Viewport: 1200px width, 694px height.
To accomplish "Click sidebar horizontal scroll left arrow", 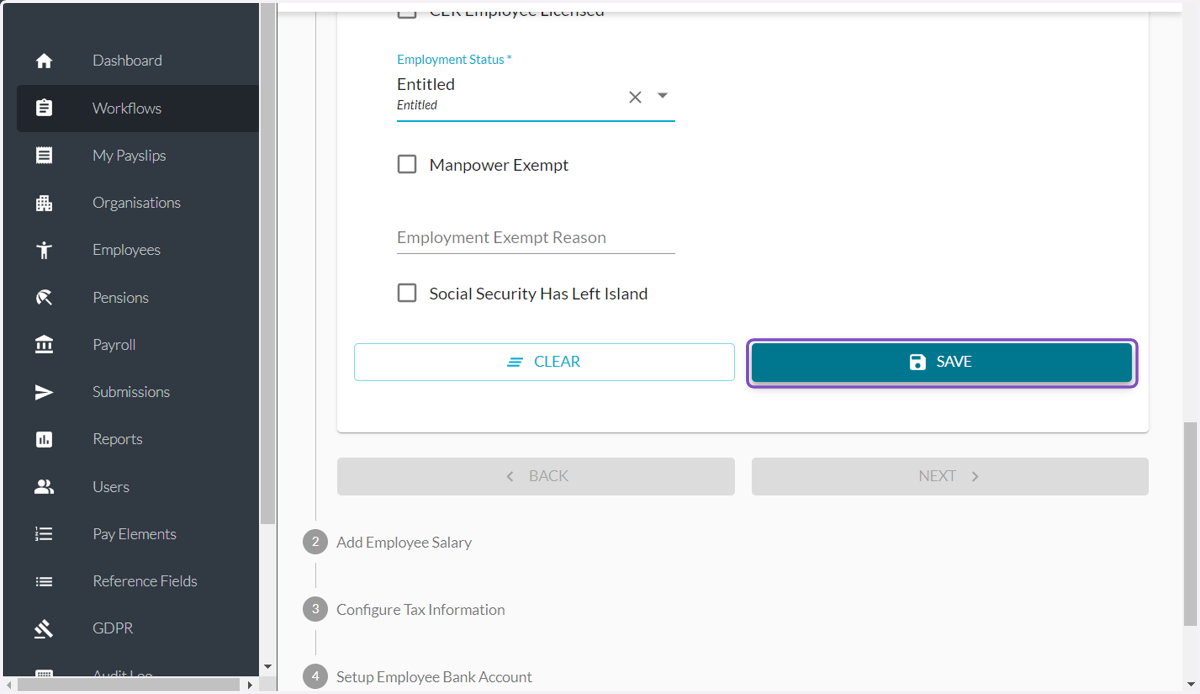I will 10,685.
